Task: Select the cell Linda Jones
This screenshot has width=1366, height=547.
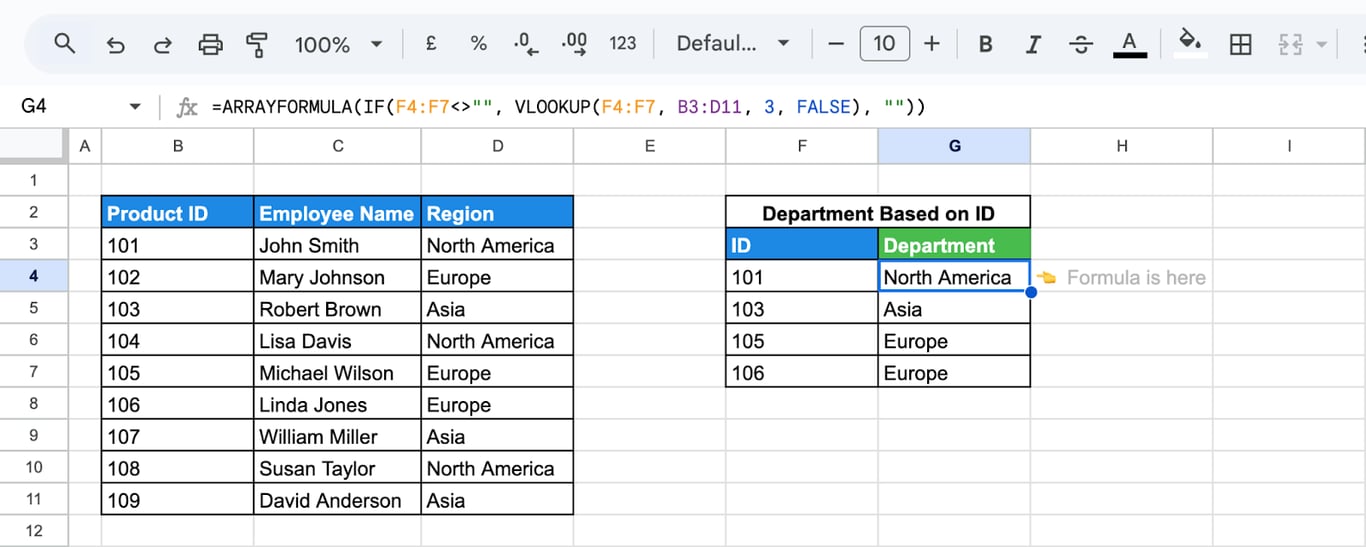Action: pos(338,405)
